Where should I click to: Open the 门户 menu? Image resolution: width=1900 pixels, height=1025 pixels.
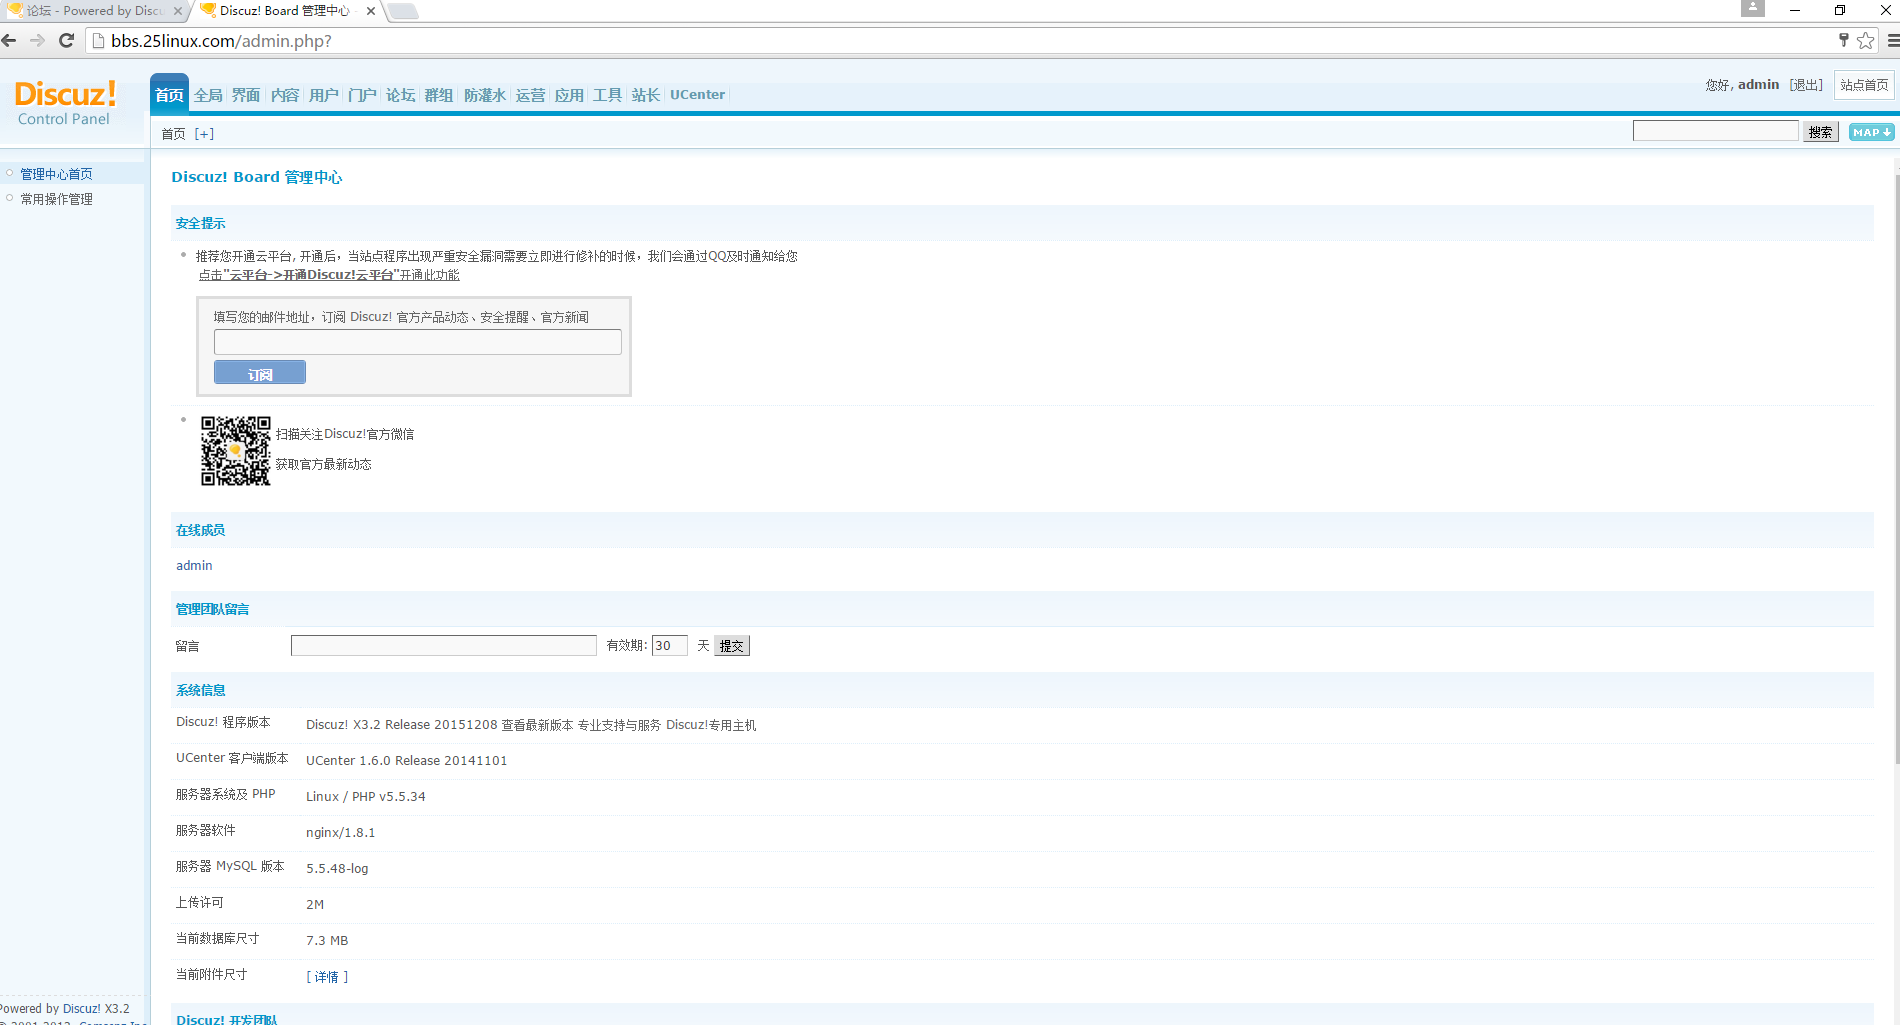tap(362, 95)
